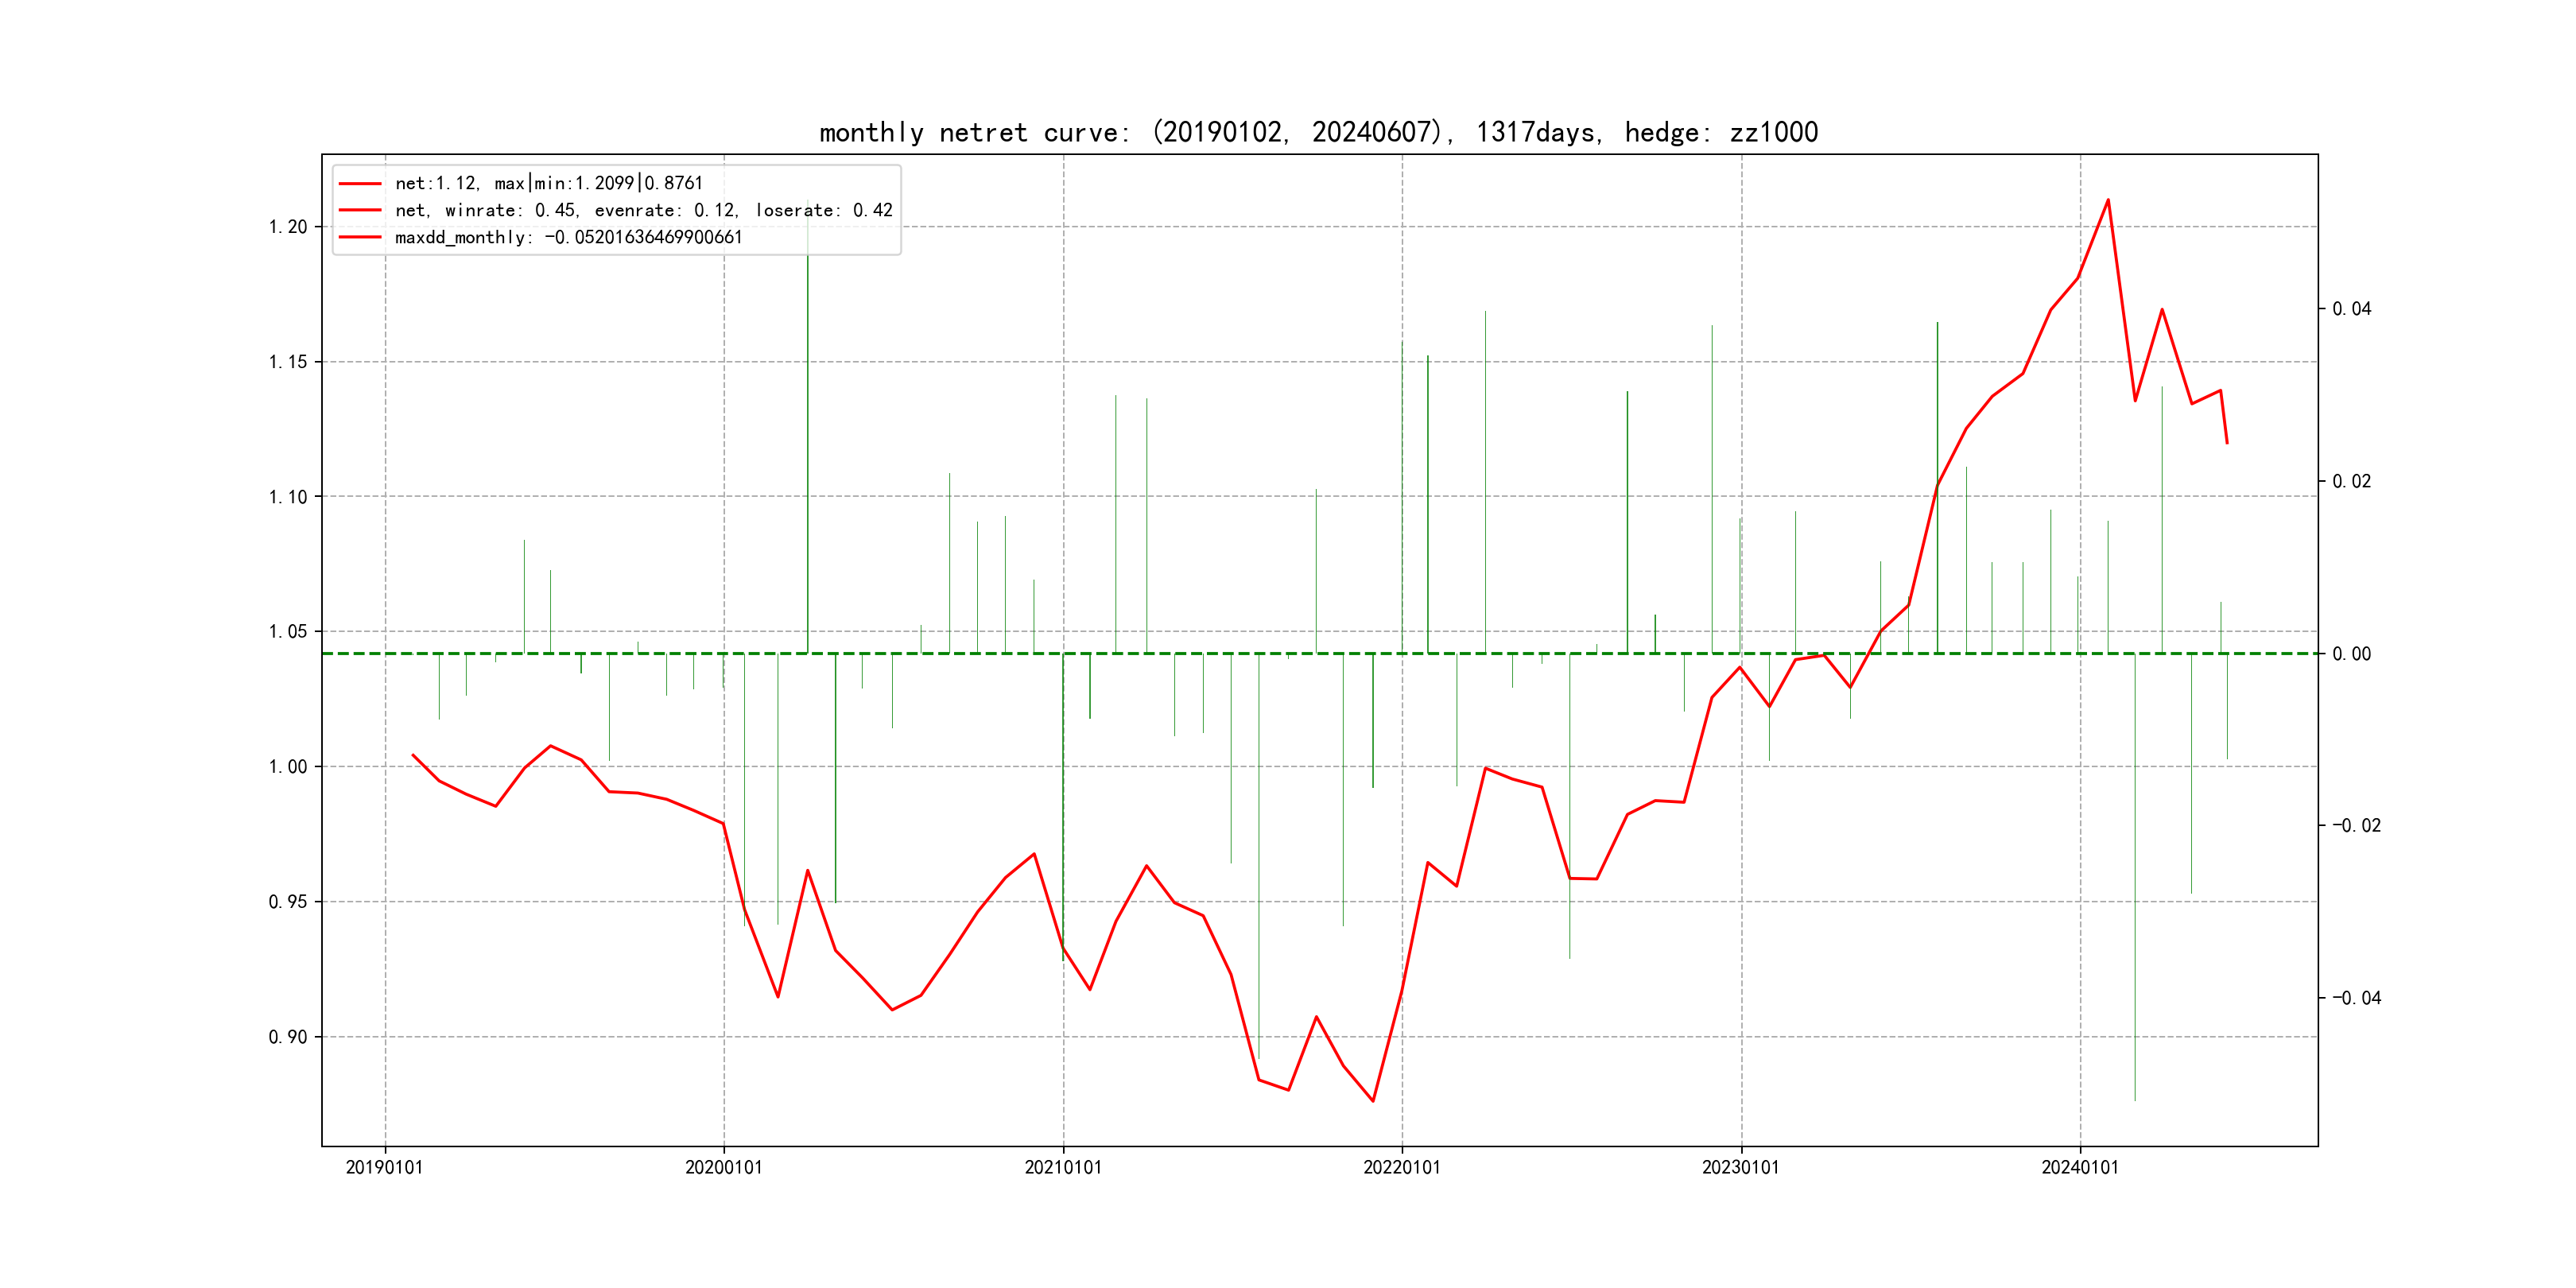Click the red curve's lowest point
2576x1288 pixels.
coord(1373,1101)
